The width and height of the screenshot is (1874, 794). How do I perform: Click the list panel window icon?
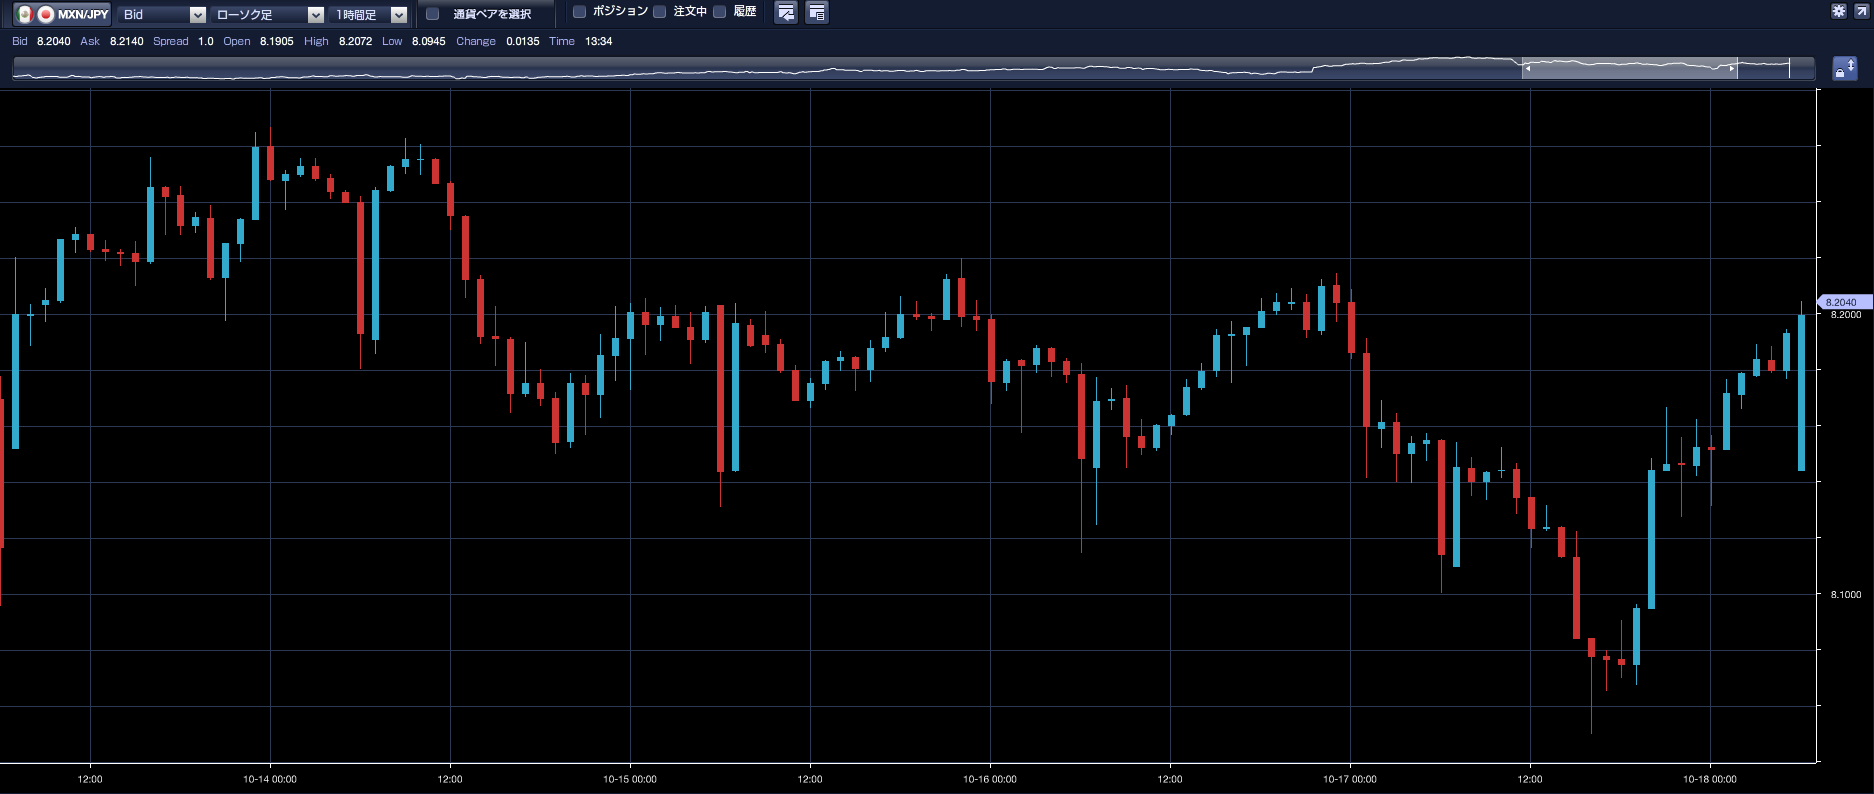tap(817, 13)
